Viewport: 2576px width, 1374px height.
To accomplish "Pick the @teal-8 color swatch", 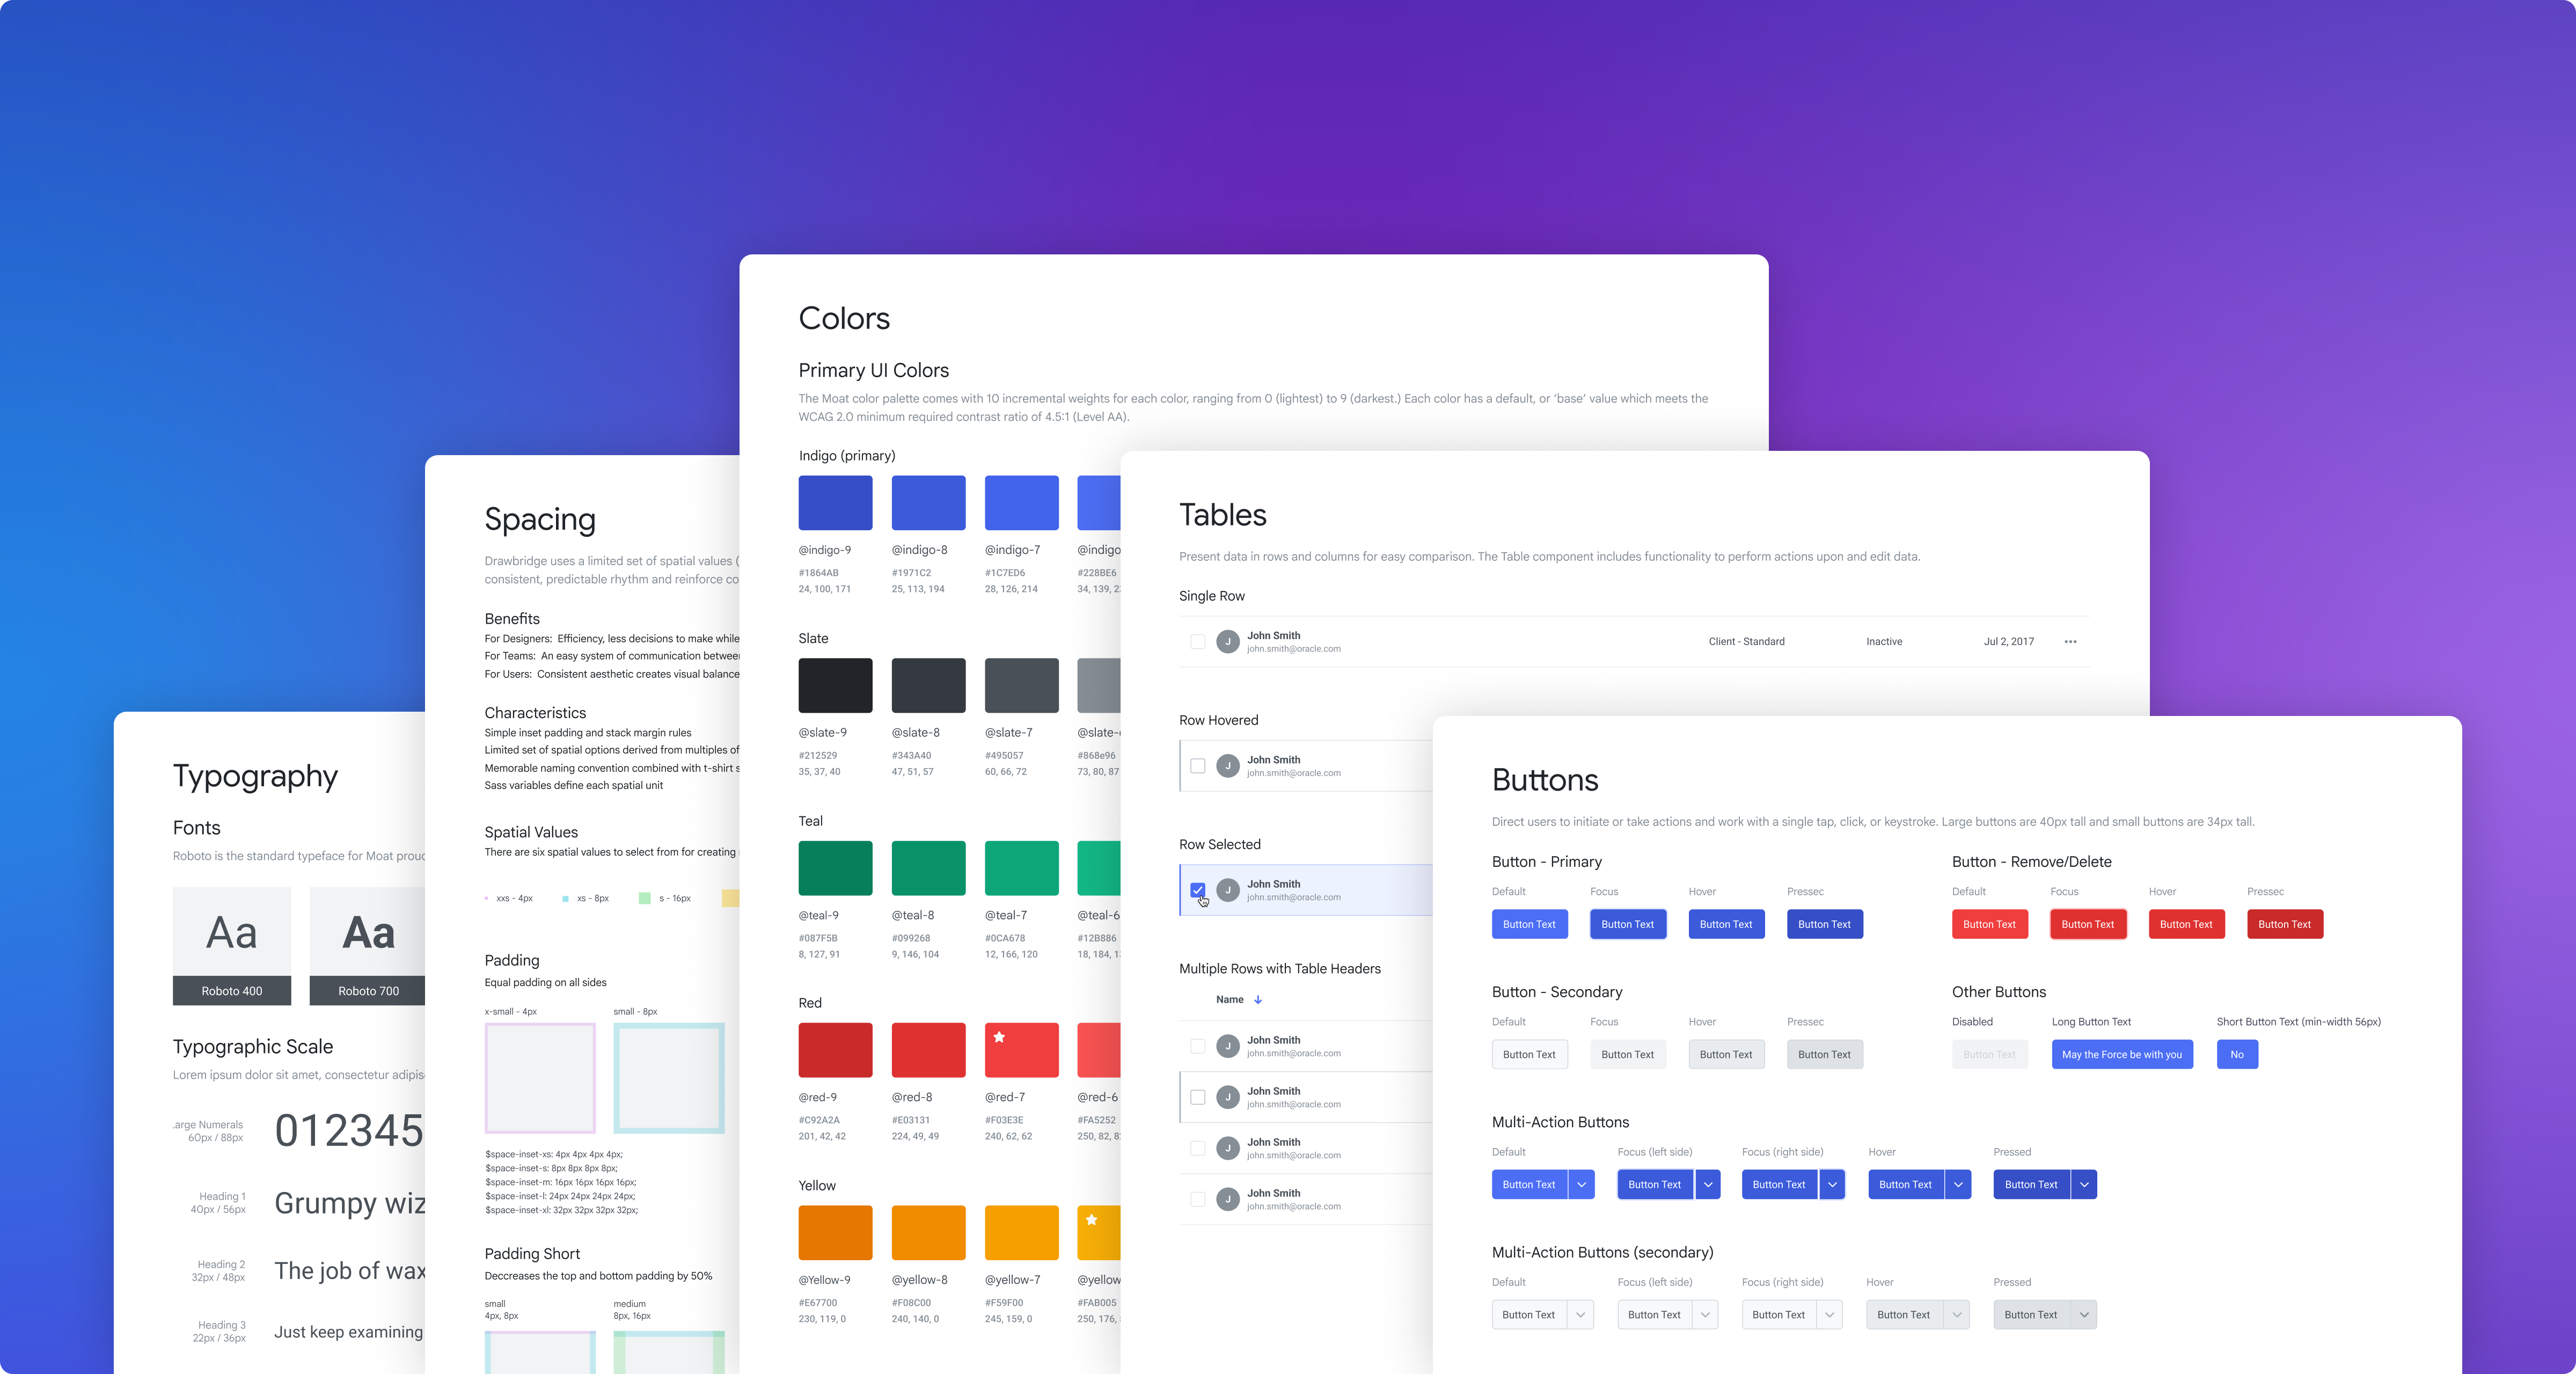I will (x=928, y=868).
